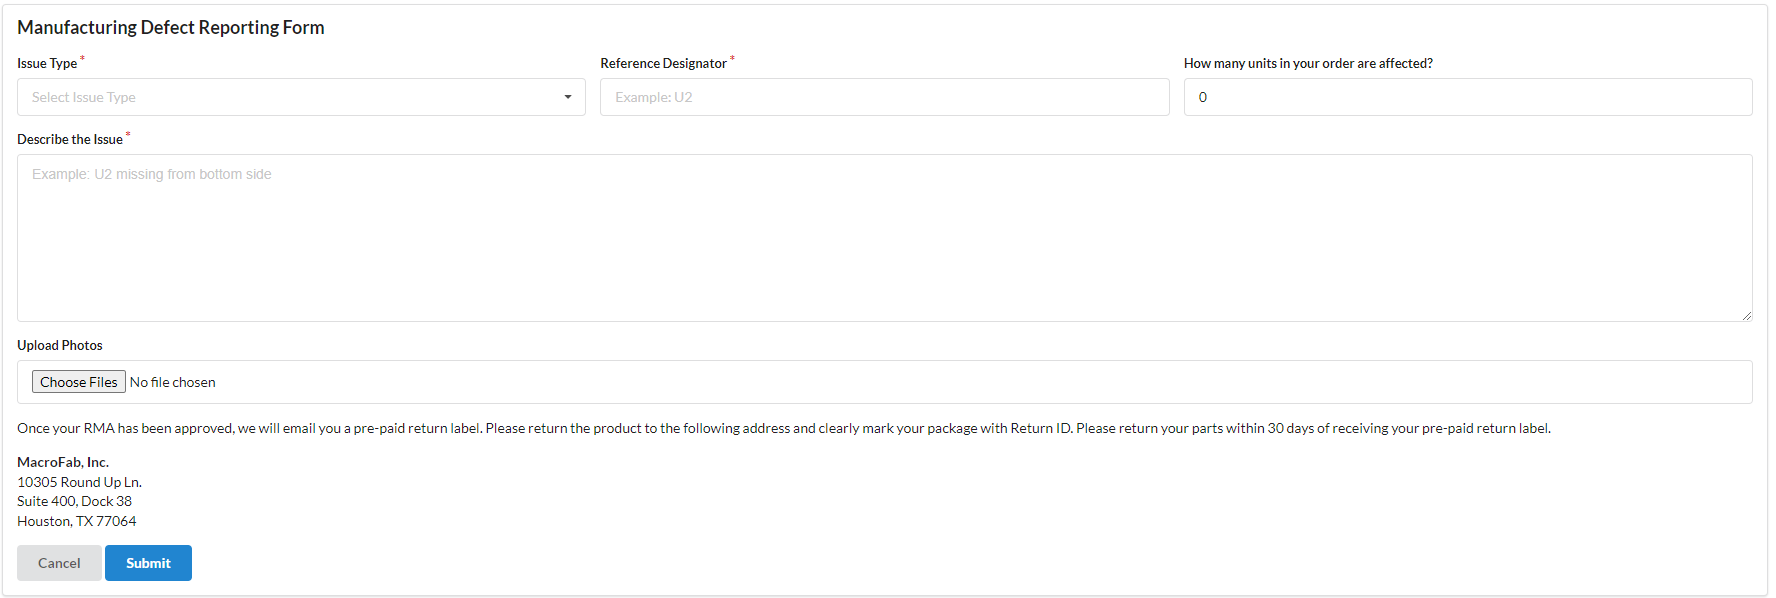Click the Issue Type field label
This screenshot has height=598, width=1776.
(x=47, y=63)
